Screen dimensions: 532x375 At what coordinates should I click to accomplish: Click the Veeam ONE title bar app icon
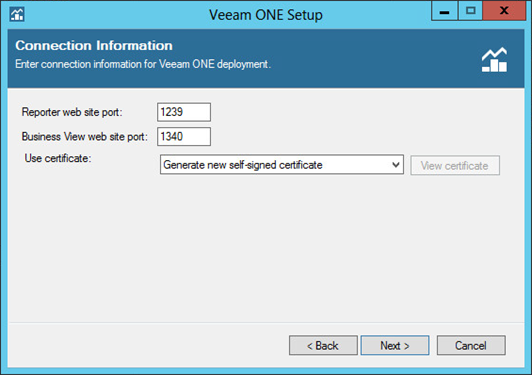pyautogui.click(x=17, y=14)
